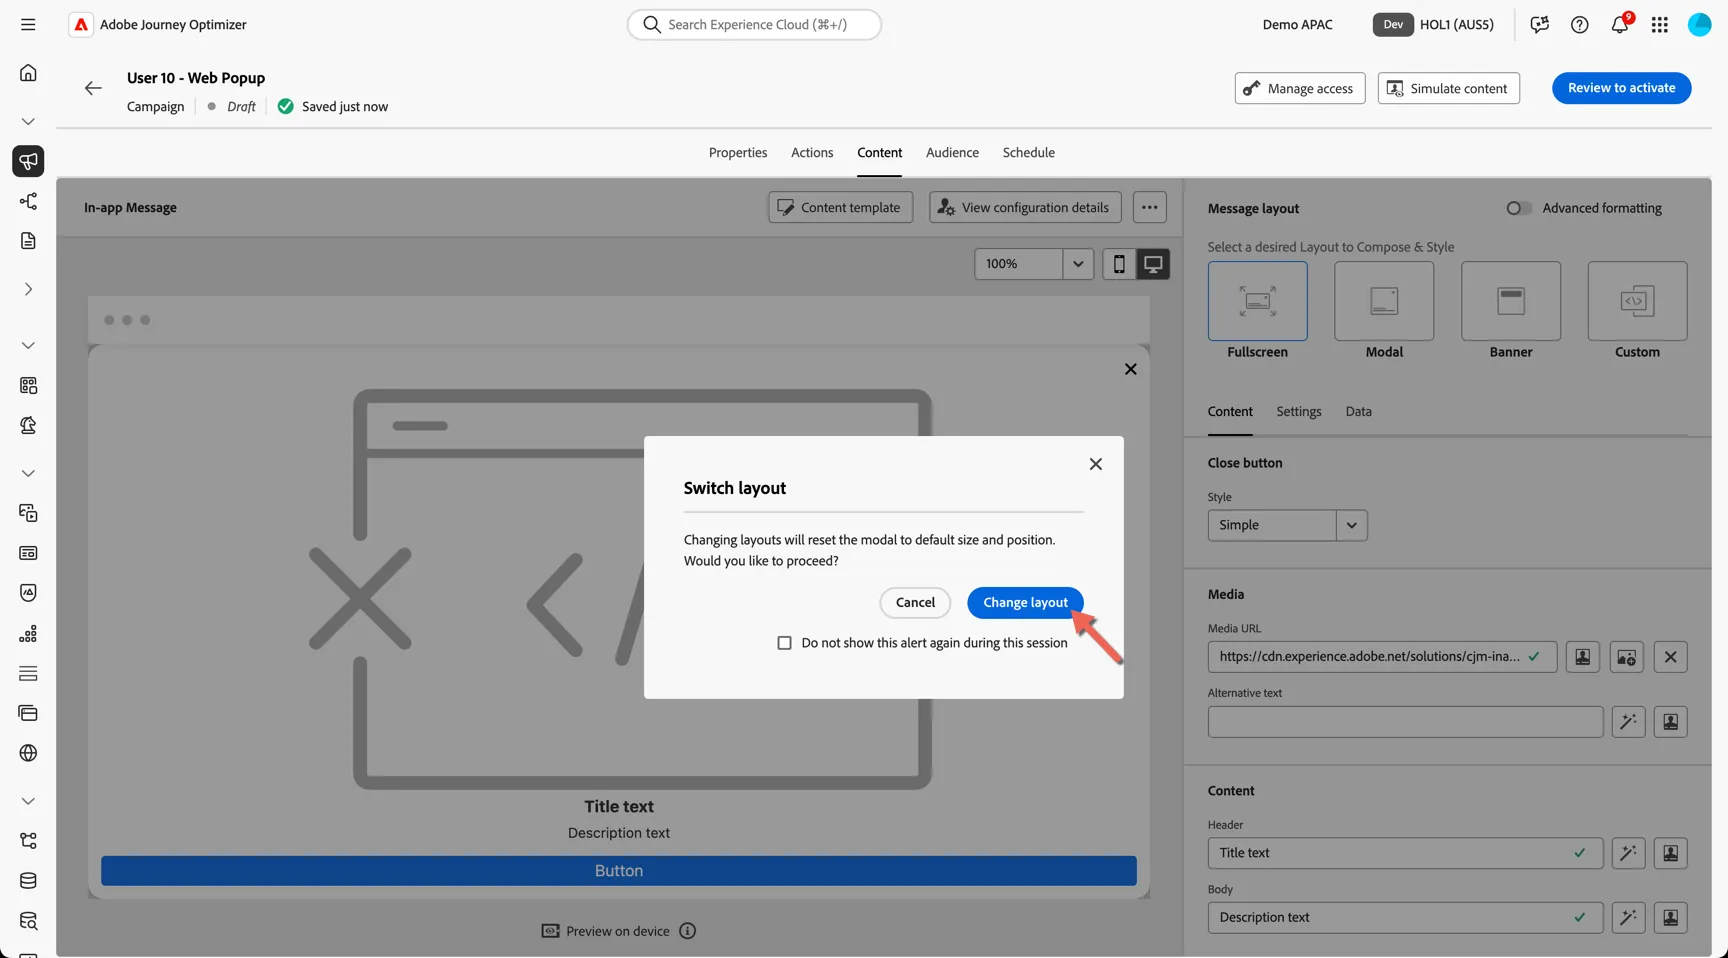Switch to the Audience tab
This screenshot has height=958, width=1728.
952,153
